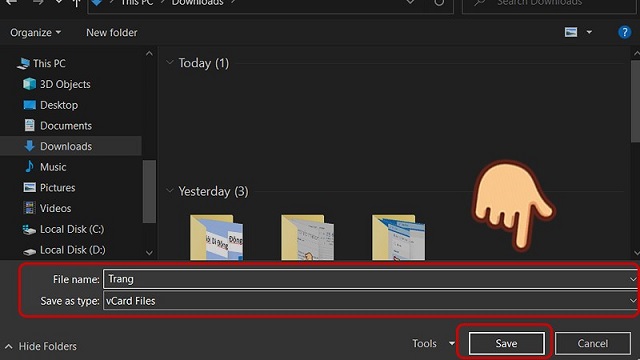Select Local Disk (D:) in navigation pane
Viewport: 640px width, 360px height.
tap(73, 250)
